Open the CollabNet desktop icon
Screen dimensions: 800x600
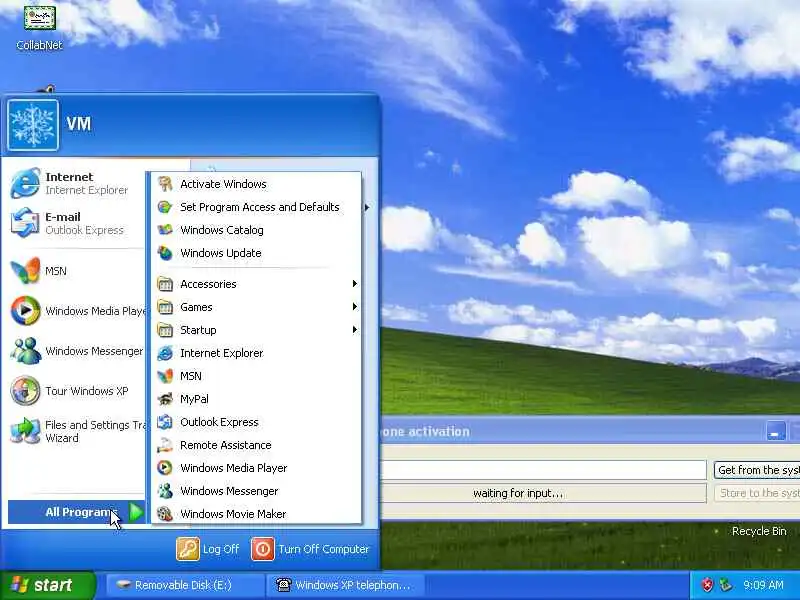coord(39,28)
